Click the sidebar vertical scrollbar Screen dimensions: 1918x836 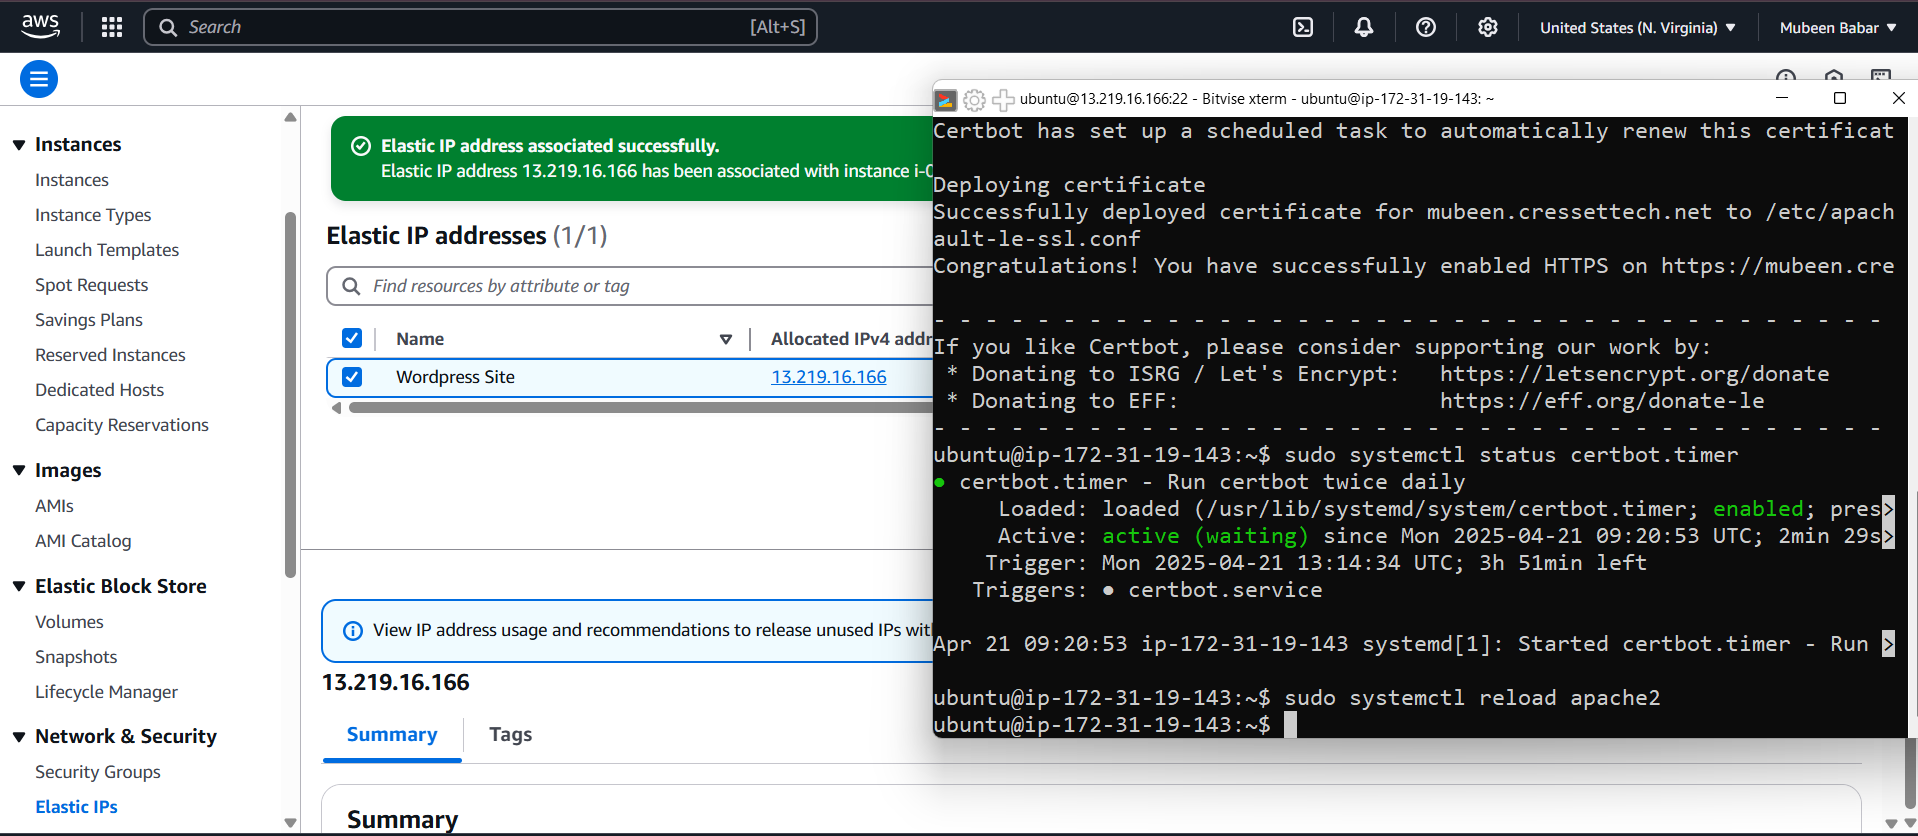coord(291,395)
